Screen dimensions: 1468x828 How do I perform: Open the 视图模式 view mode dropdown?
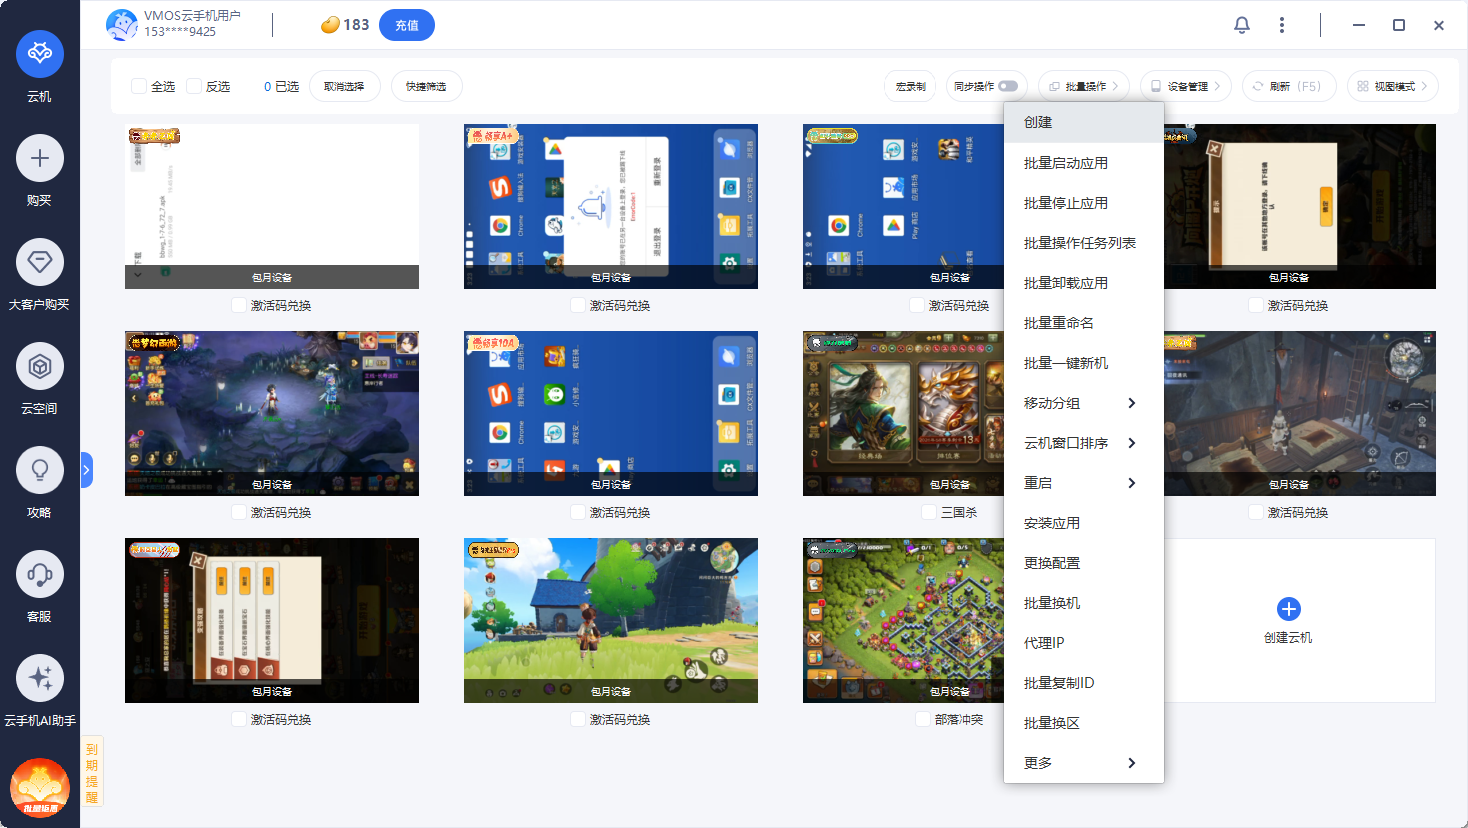[1393, 87]
